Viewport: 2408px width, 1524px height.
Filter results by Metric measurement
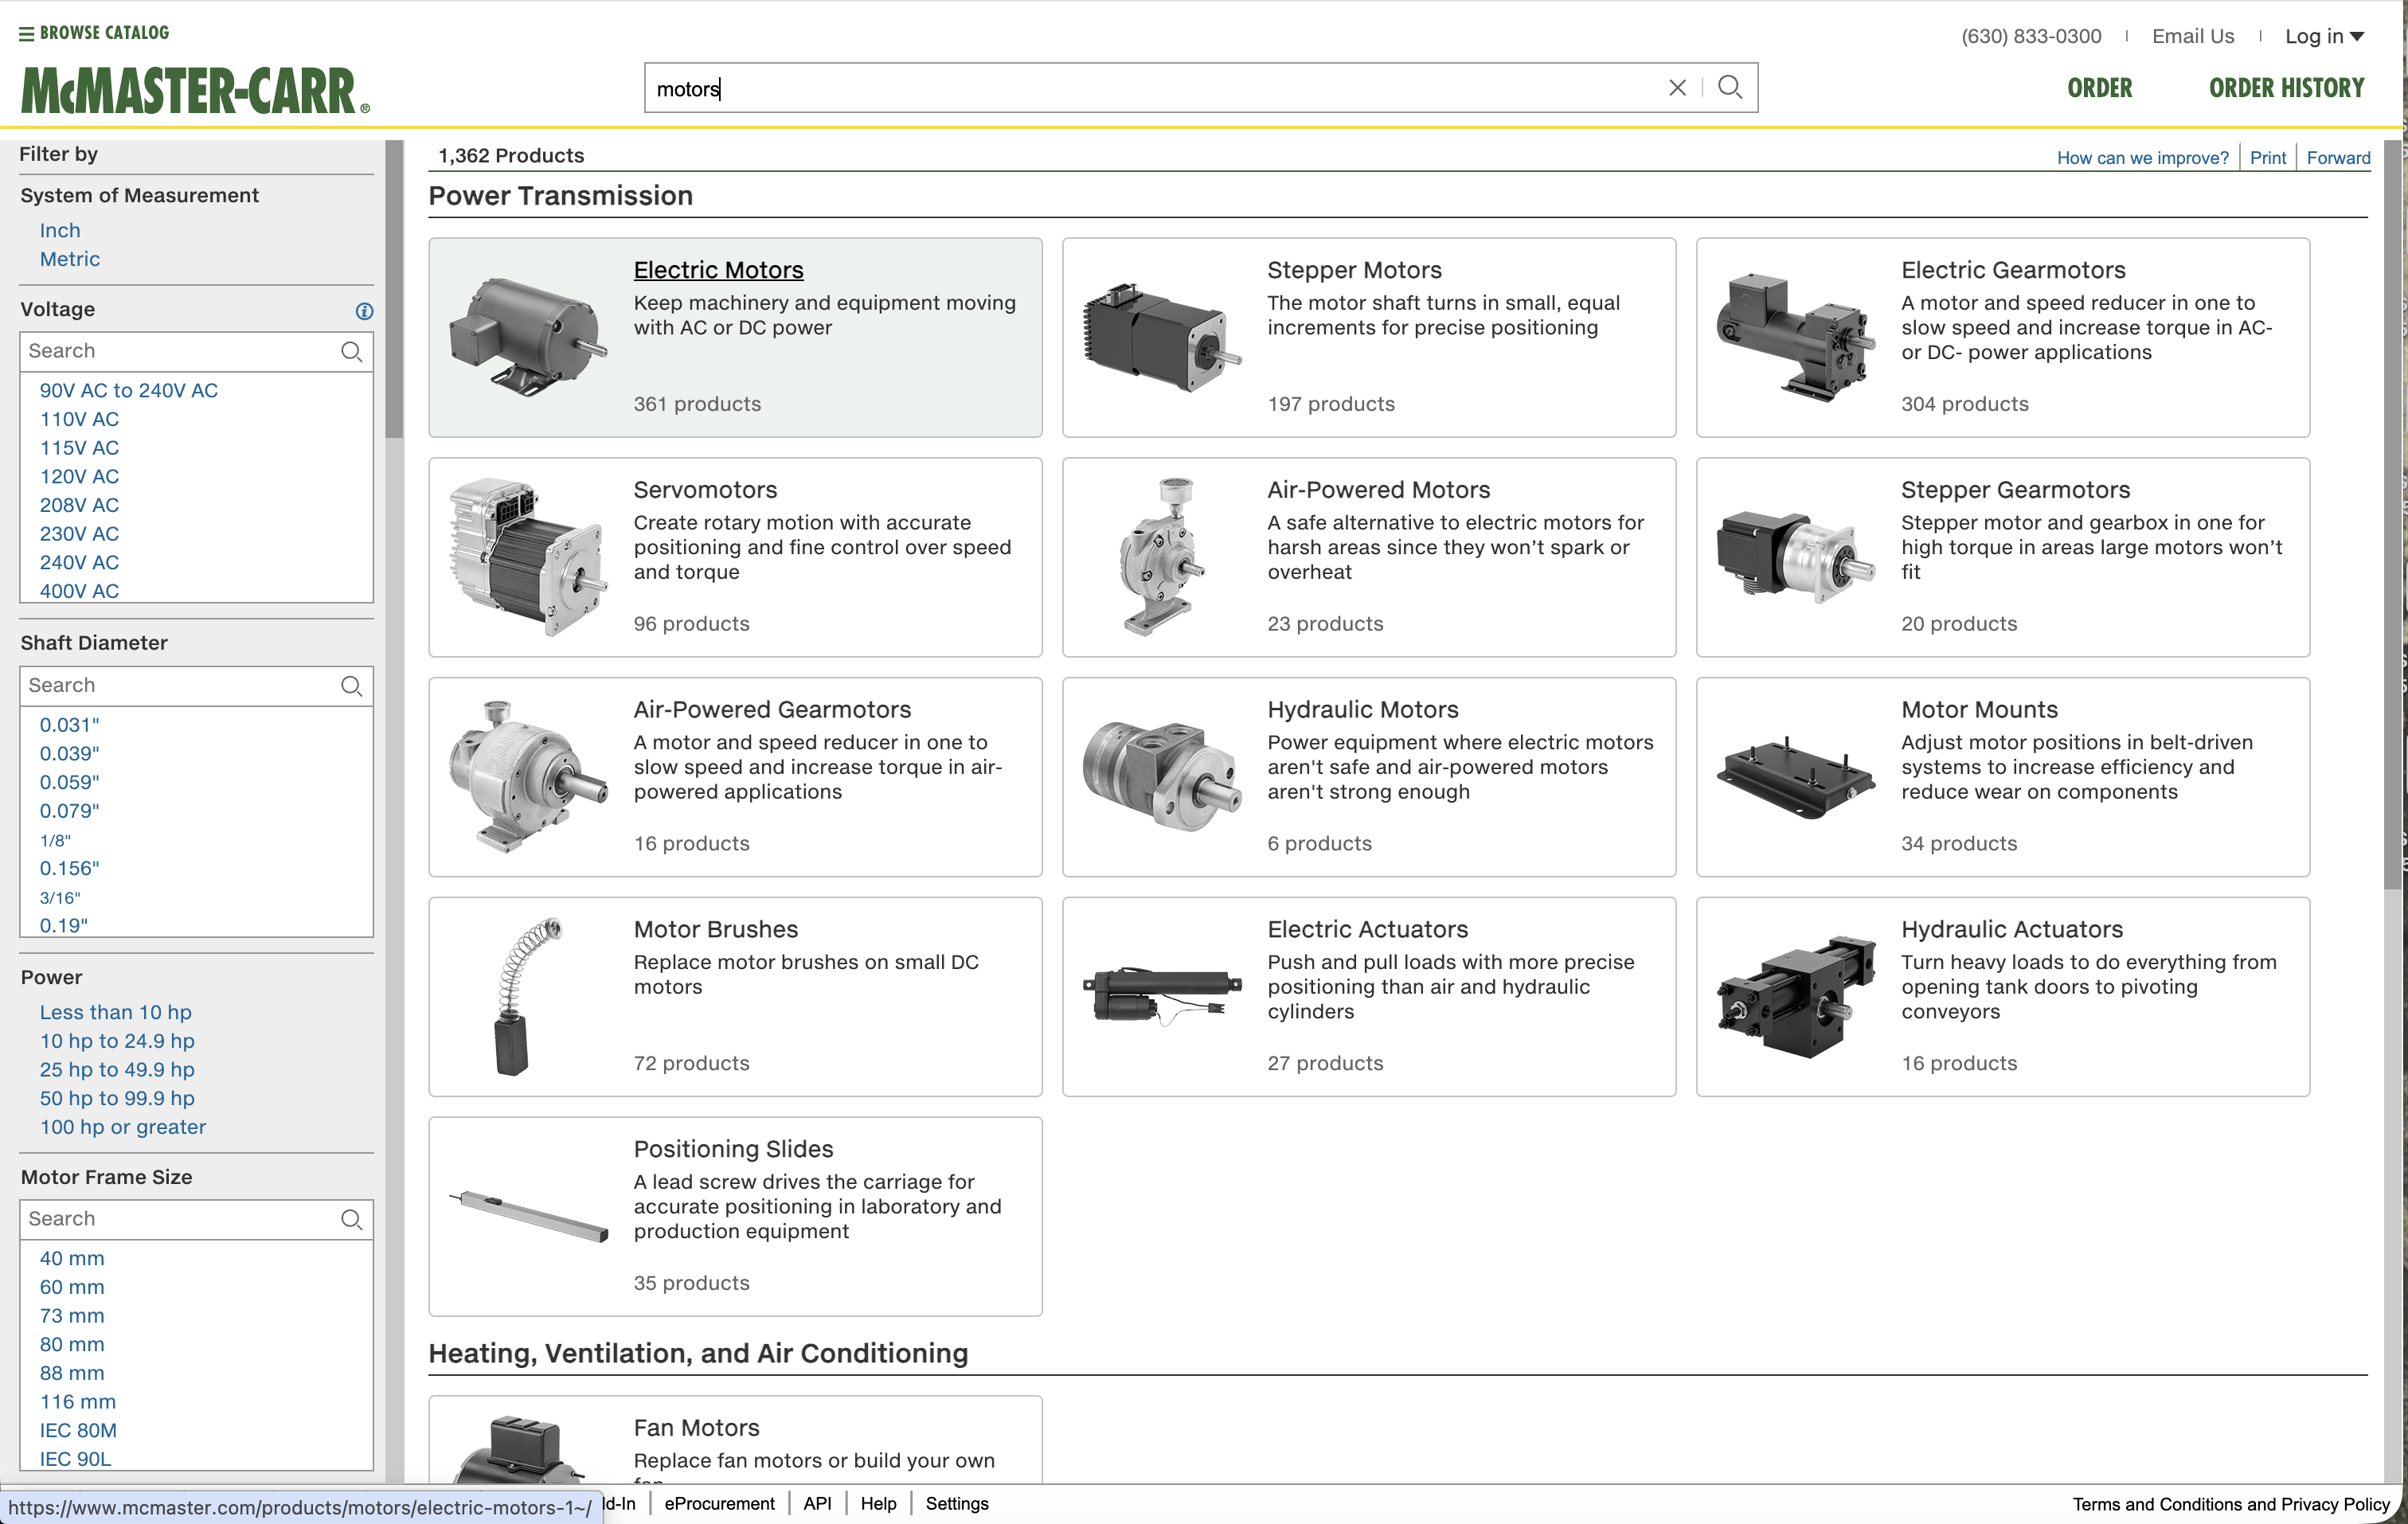70,259
